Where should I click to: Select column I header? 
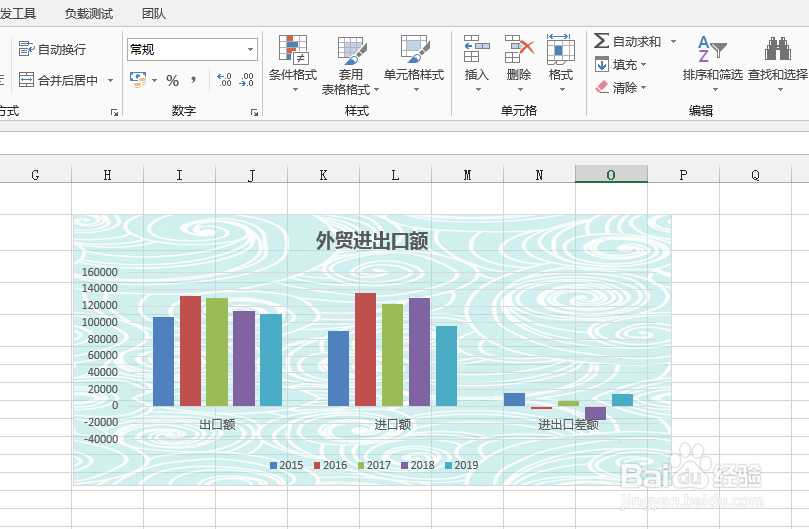click(x=180, y=175)
